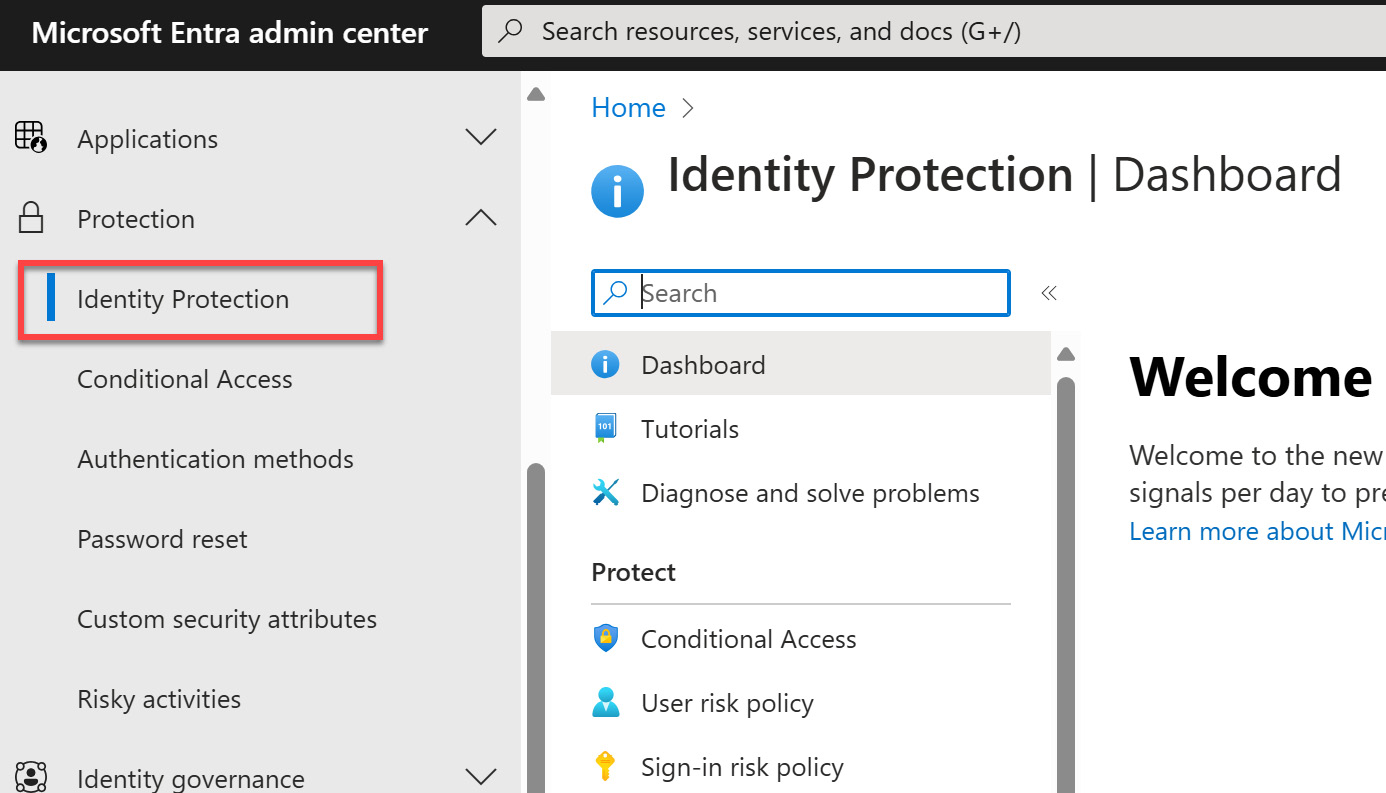Click the Welcome heading text
Image resolution: width=1386 pixels, height=793 pixels.
coord(1250,377)
